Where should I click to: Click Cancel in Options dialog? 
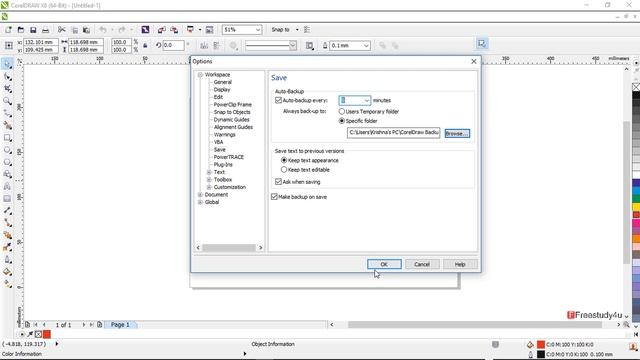422,264
